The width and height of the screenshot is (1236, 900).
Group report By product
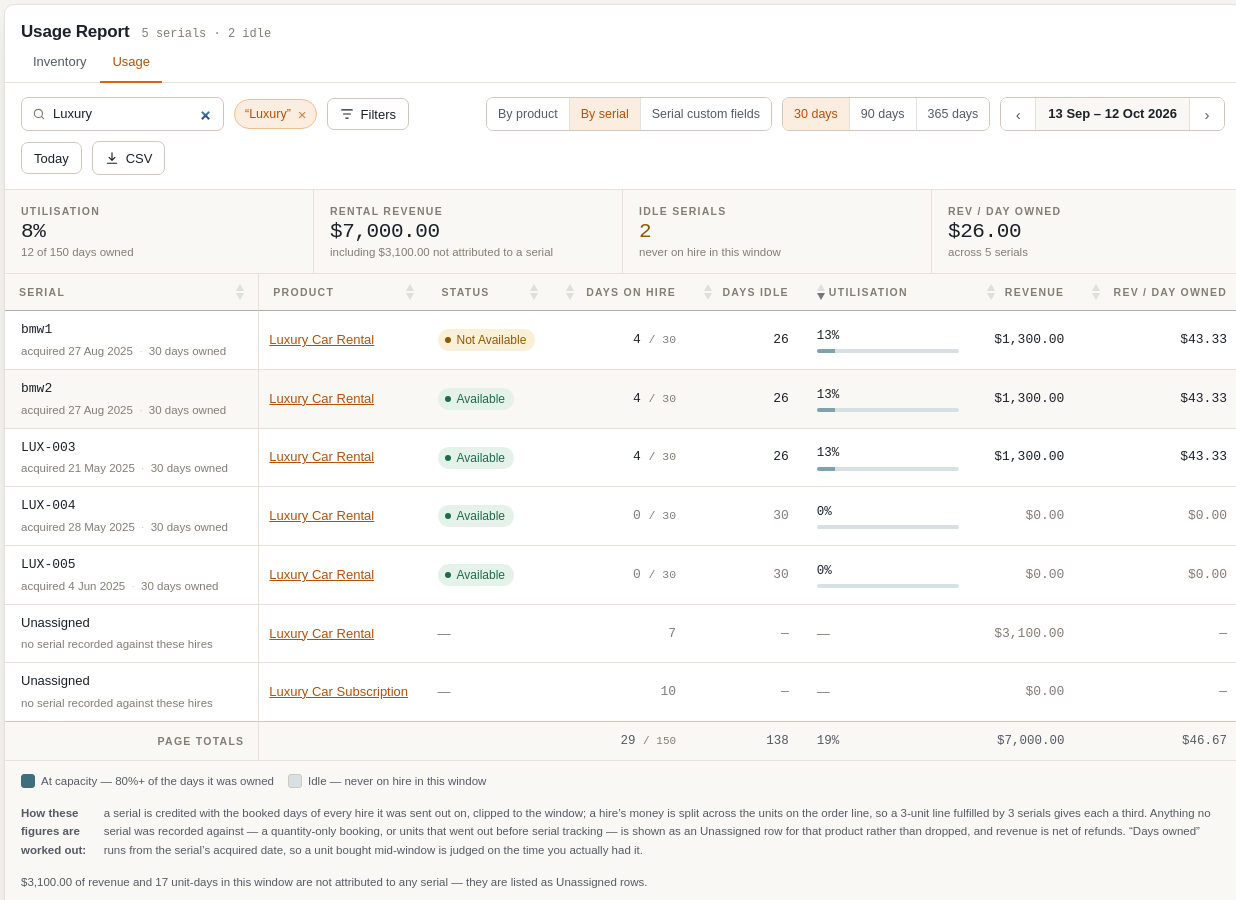pyautogui.click(x=528, y=114)
